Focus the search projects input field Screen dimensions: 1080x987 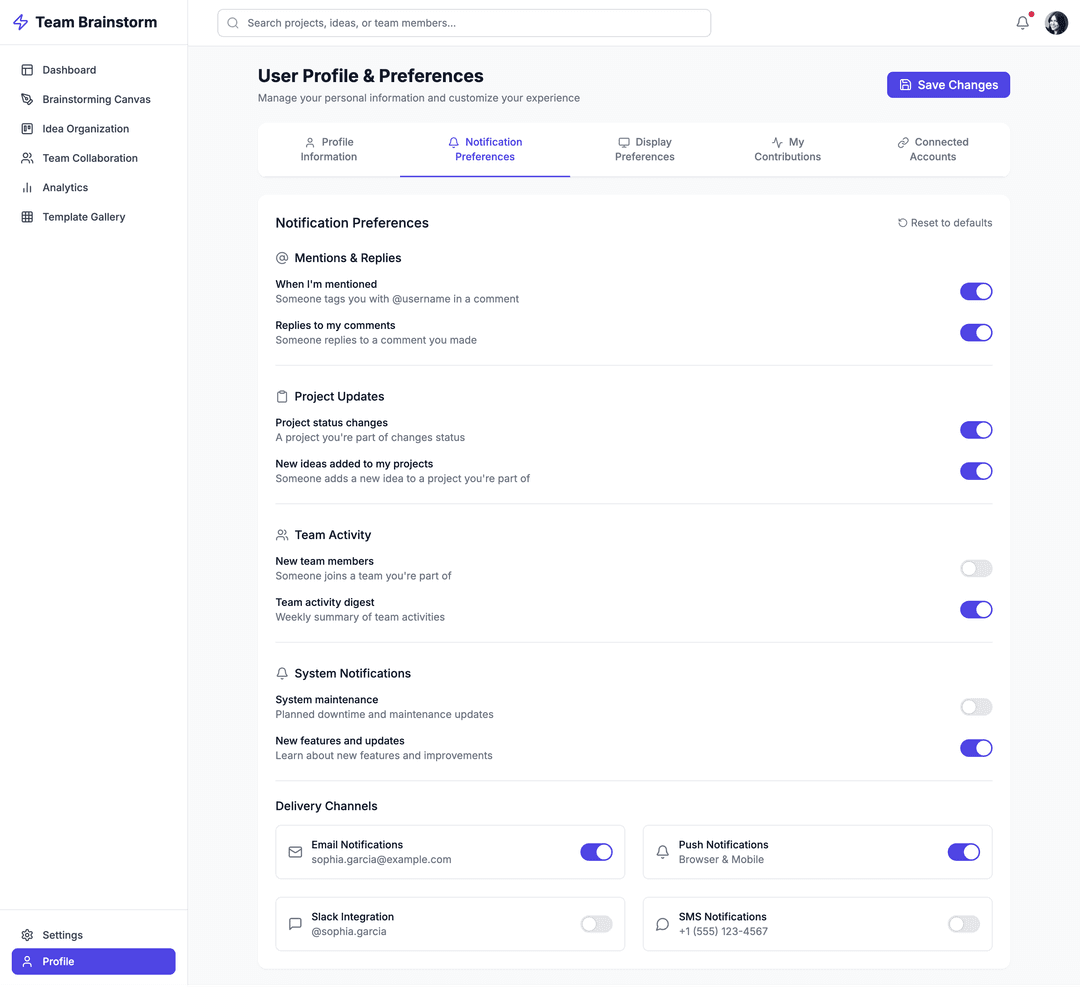464,23
